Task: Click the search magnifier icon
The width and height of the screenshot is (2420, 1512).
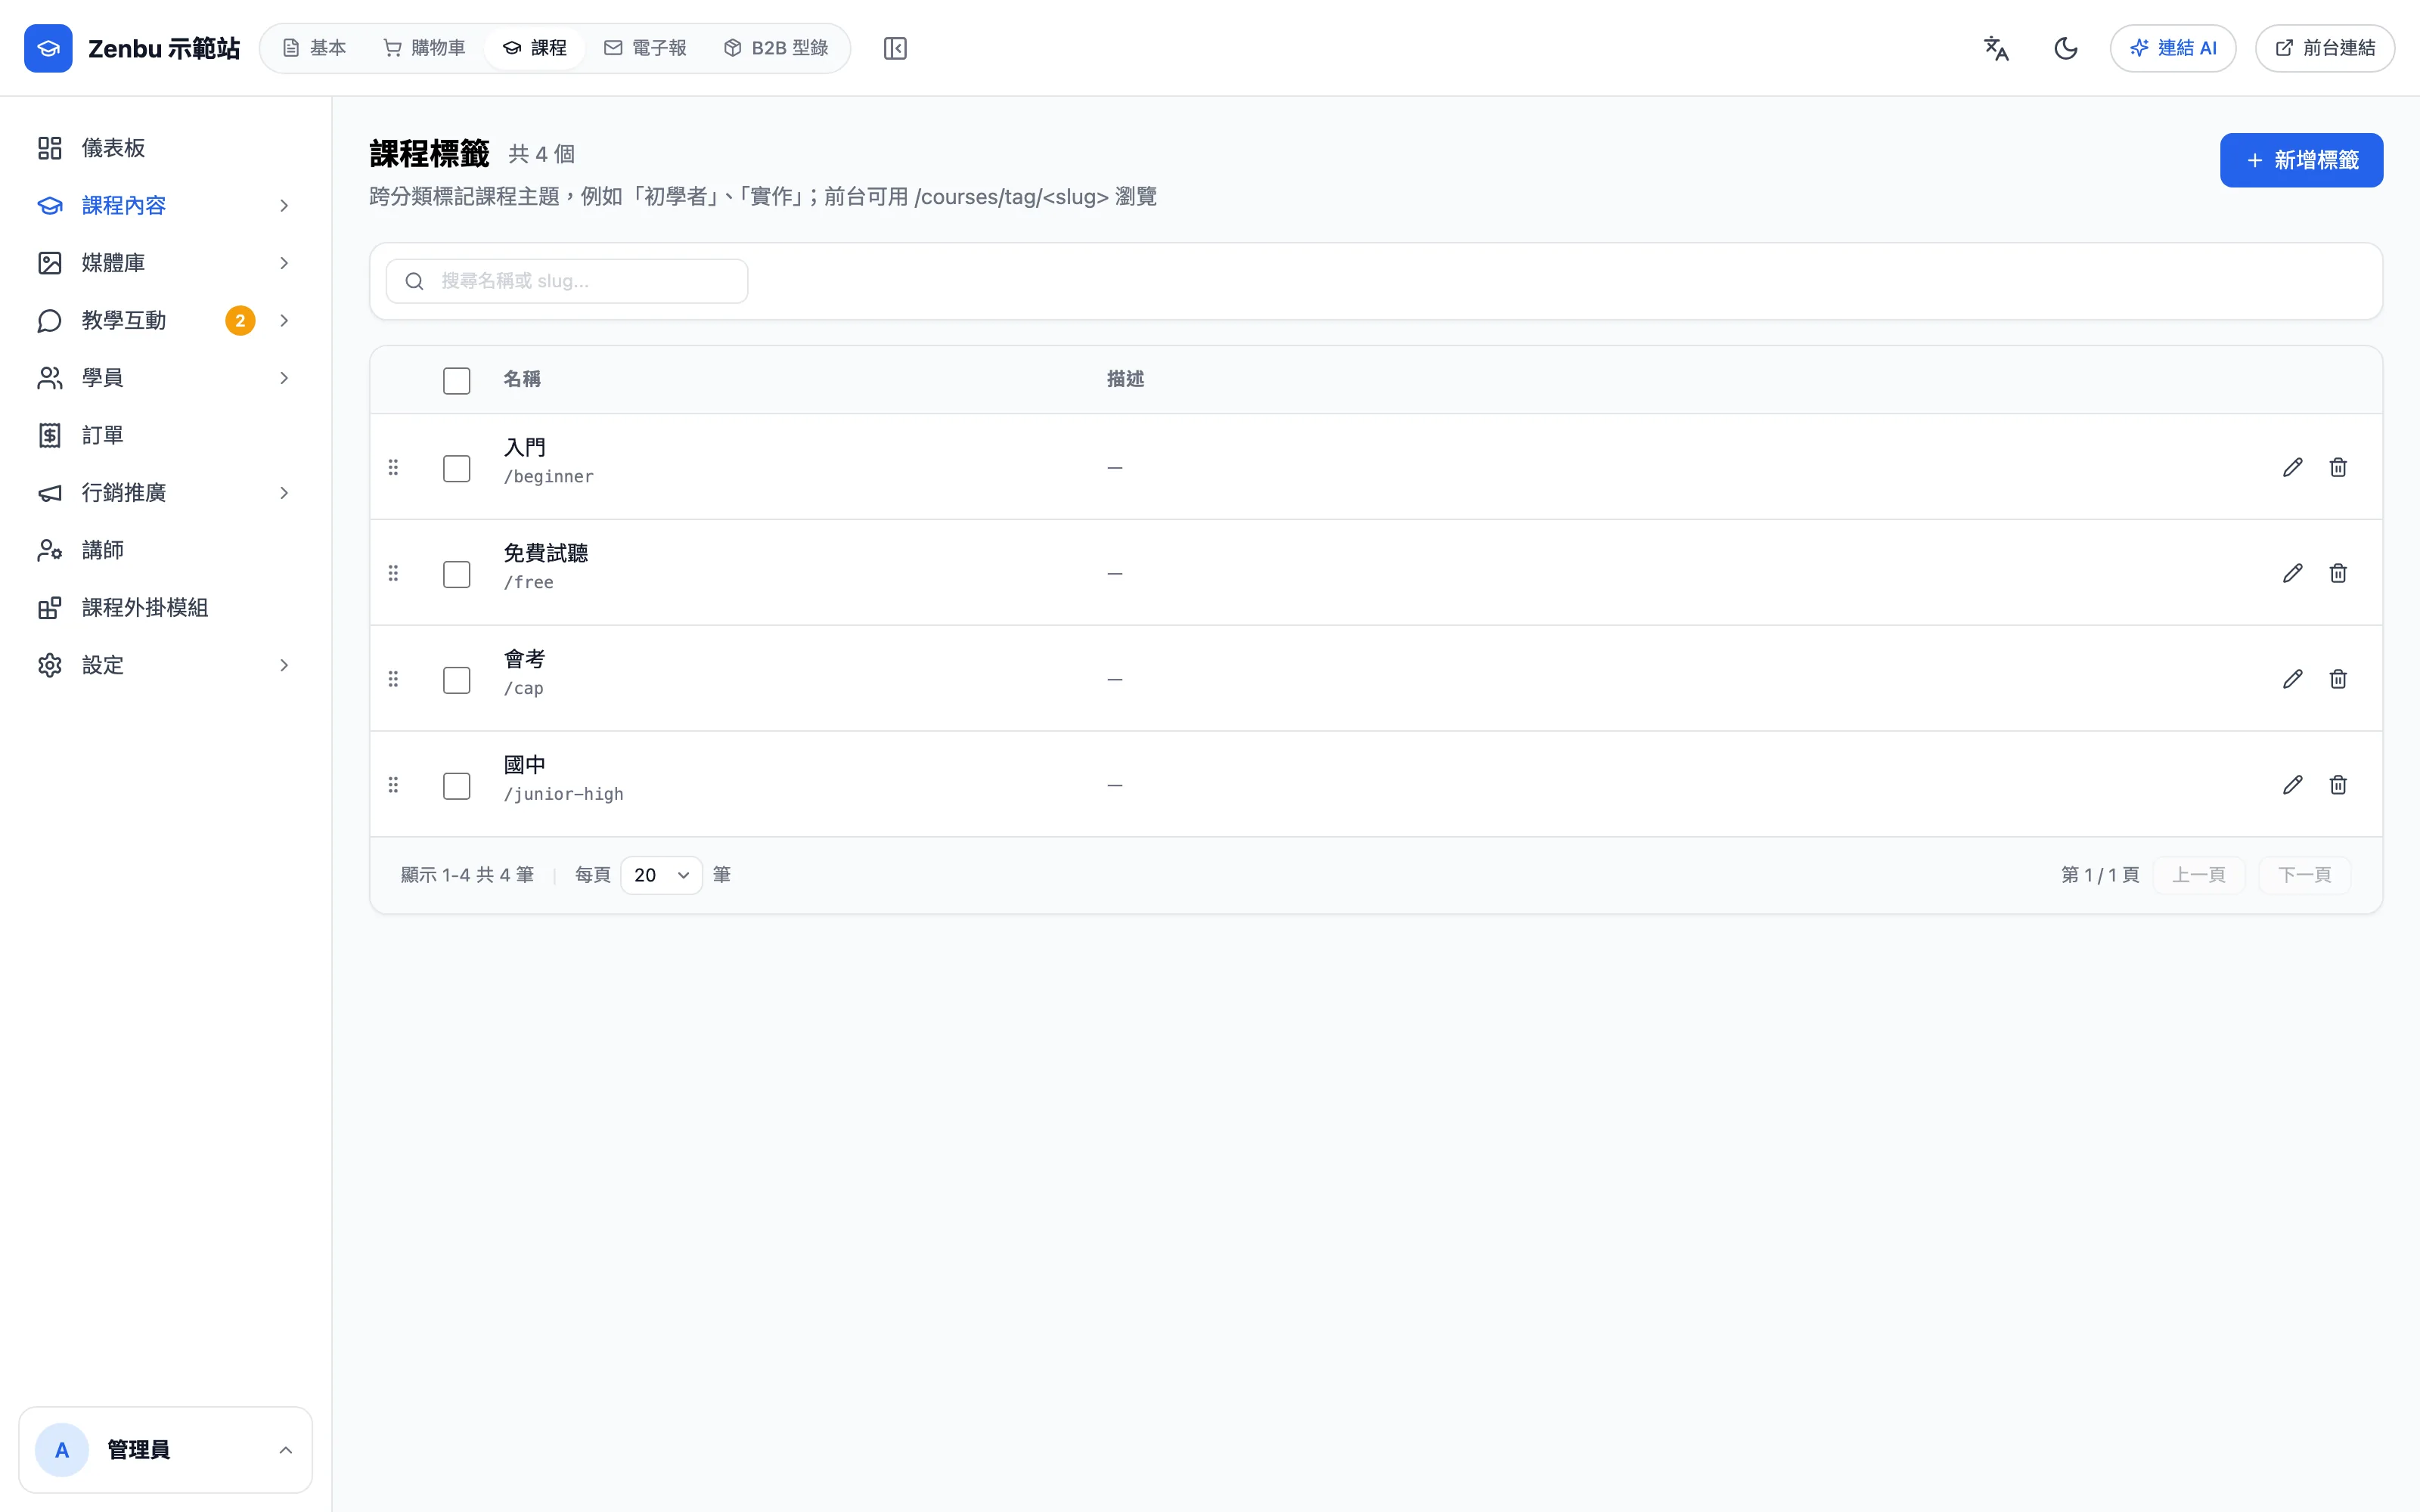Action: [x=414, y=281]
